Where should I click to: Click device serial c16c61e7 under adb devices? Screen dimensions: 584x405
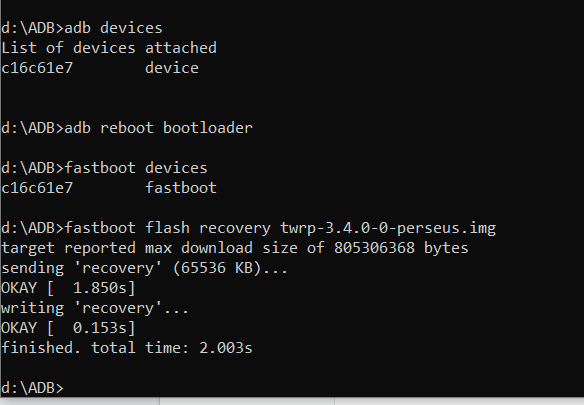pyautogui.click(x=37, y=68)
